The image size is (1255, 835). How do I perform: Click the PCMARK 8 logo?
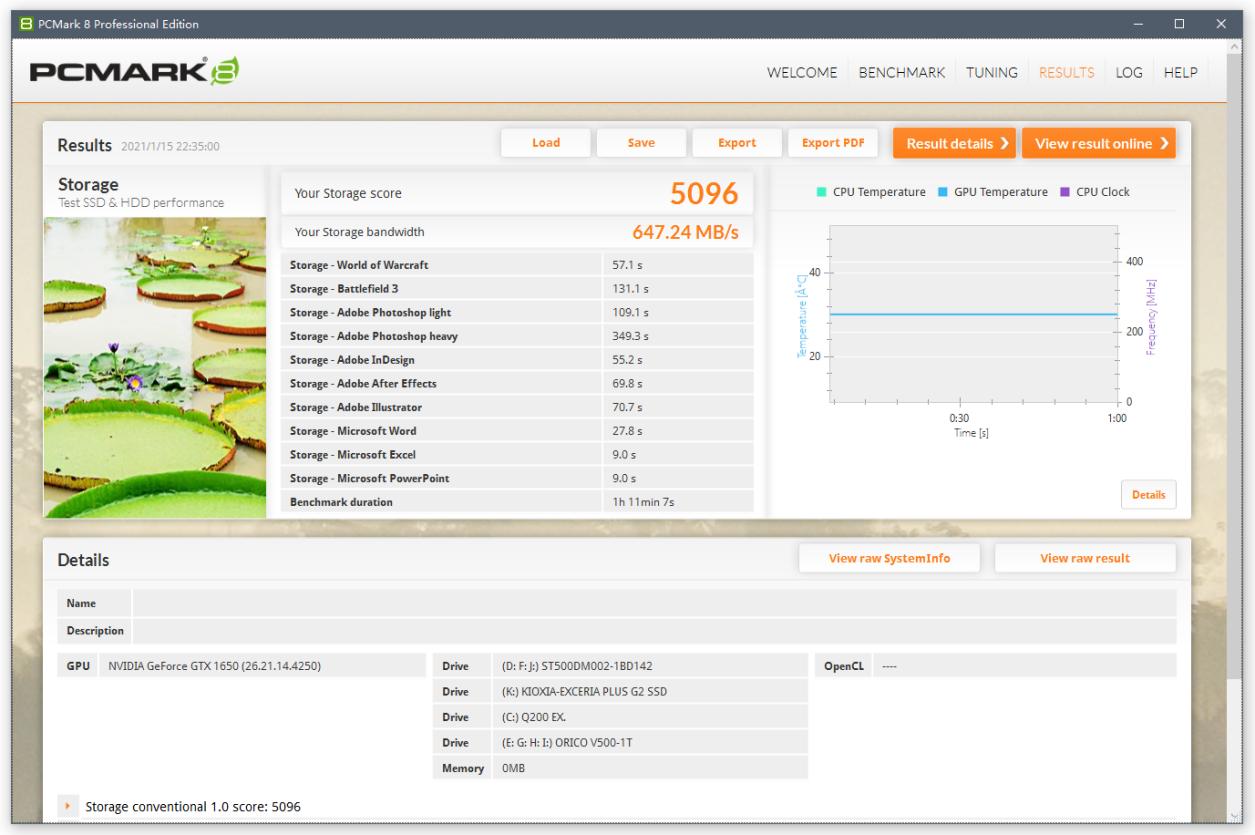point(132,72)
